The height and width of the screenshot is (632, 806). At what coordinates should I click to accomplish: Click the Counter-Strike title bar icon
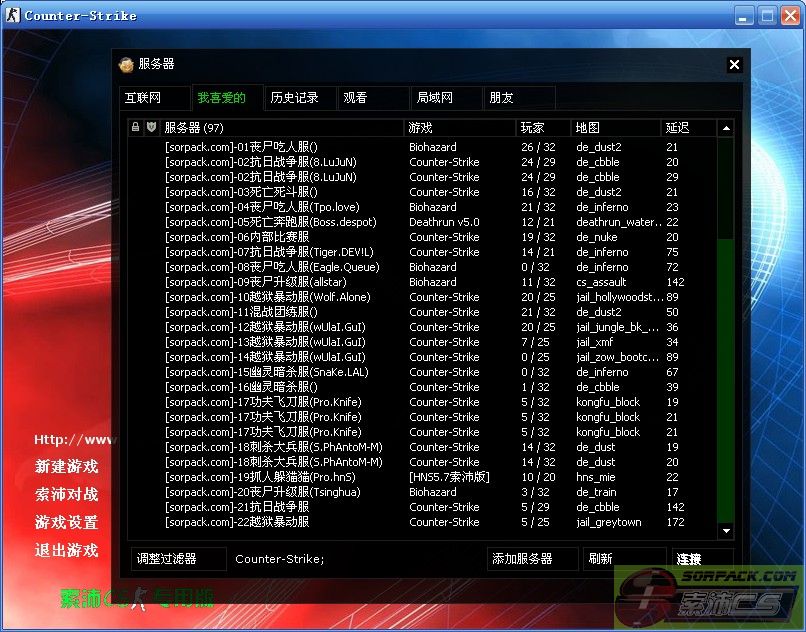pyautogui.click(x=12, y=15)
